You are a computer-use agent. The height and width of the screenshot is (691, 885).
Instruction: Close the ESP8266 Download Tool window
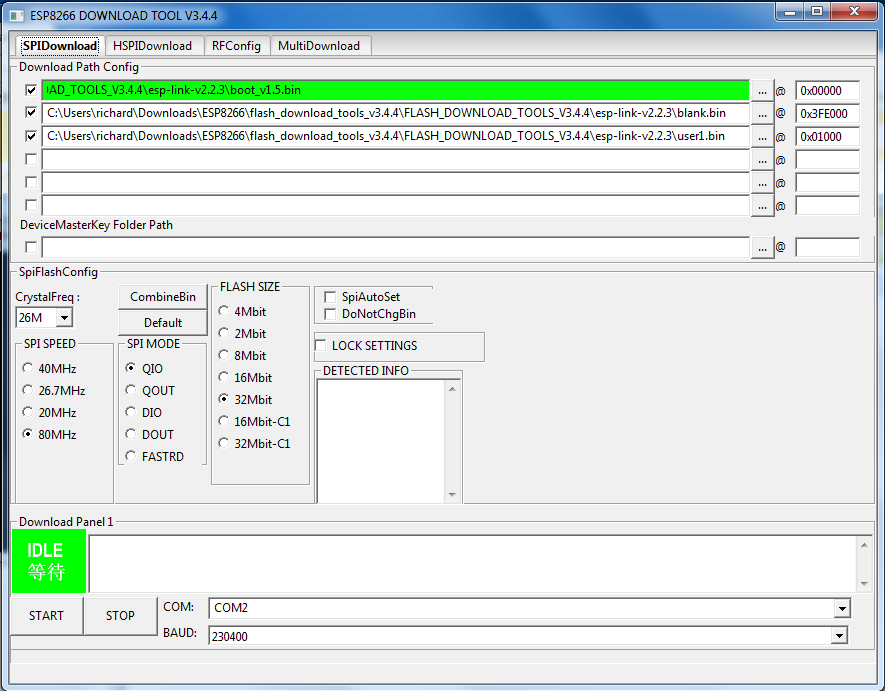[854, 12]
